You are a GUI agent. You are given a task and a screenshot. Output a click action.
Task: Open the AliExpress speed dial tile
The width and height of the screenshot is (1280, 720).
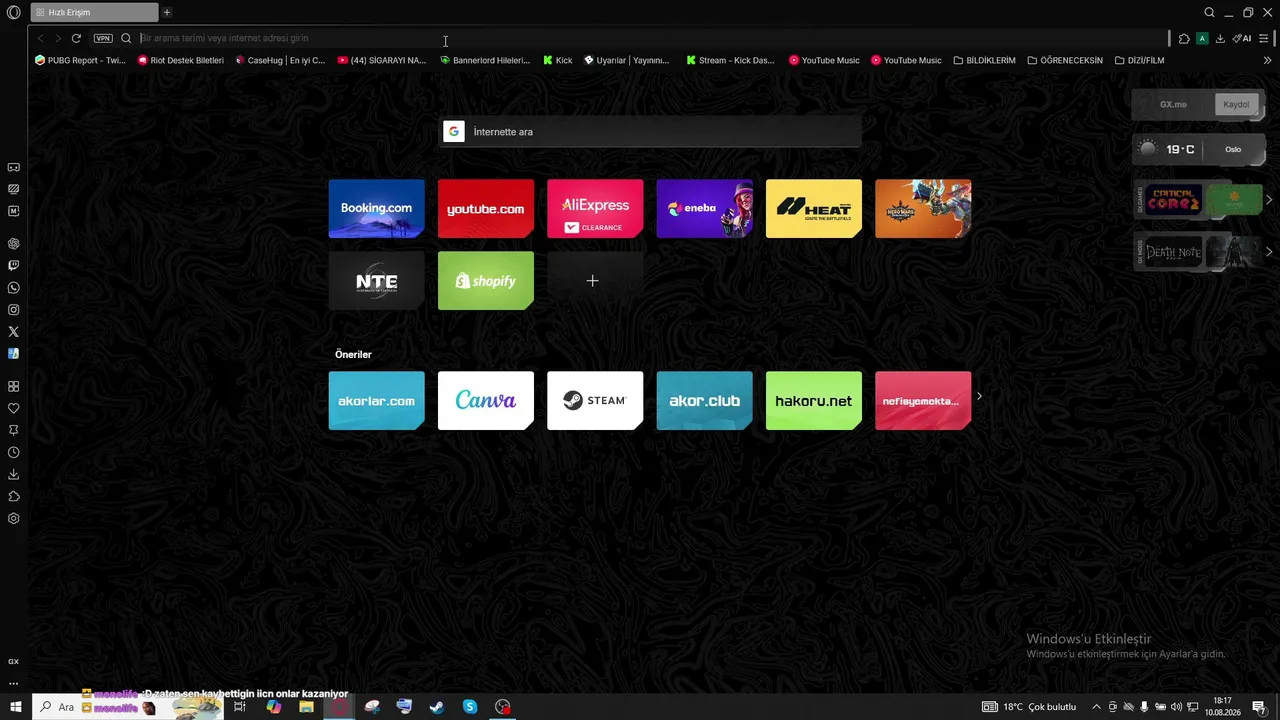[x=595, y=209]
